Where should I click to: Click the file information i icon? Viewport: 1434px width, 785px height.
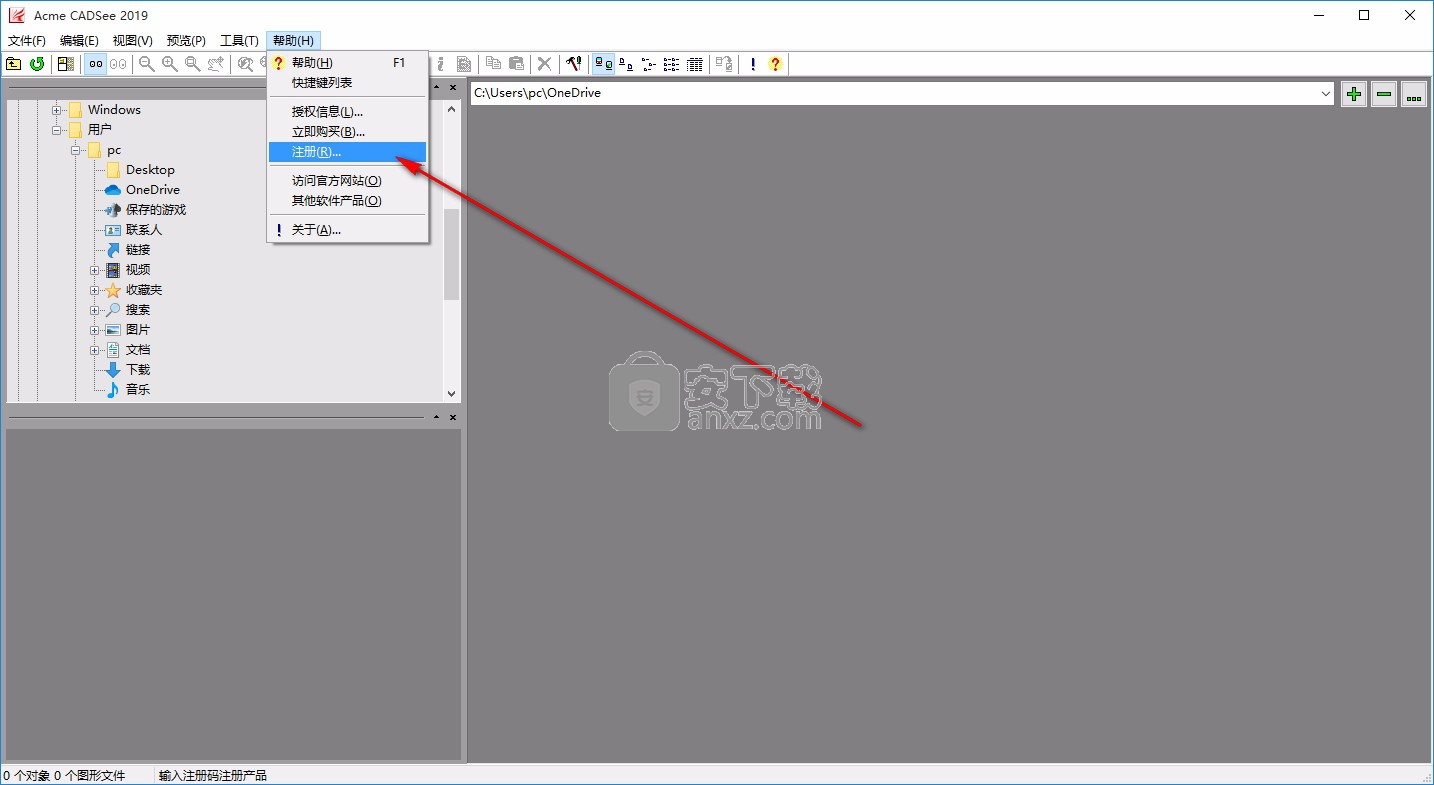441,64
